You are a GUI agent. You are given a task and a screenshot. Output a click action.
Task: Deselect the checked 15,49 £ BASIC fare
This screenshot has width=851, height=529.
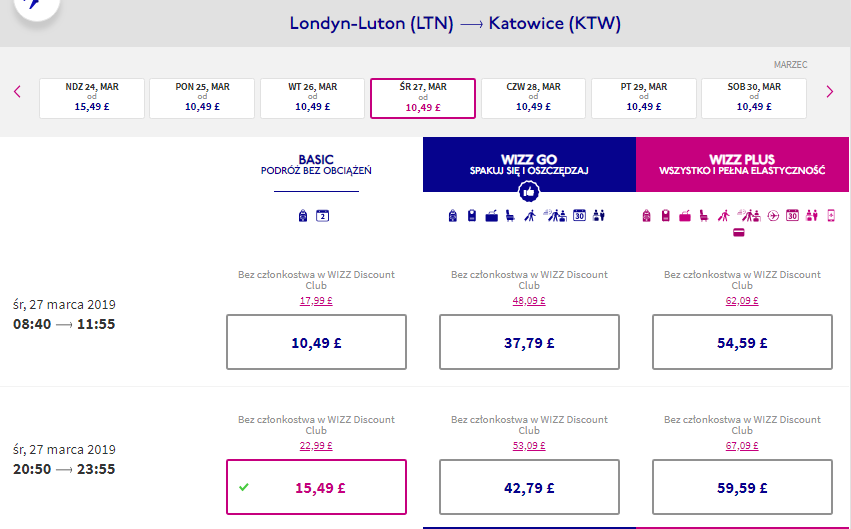click(x=316, y=487)
